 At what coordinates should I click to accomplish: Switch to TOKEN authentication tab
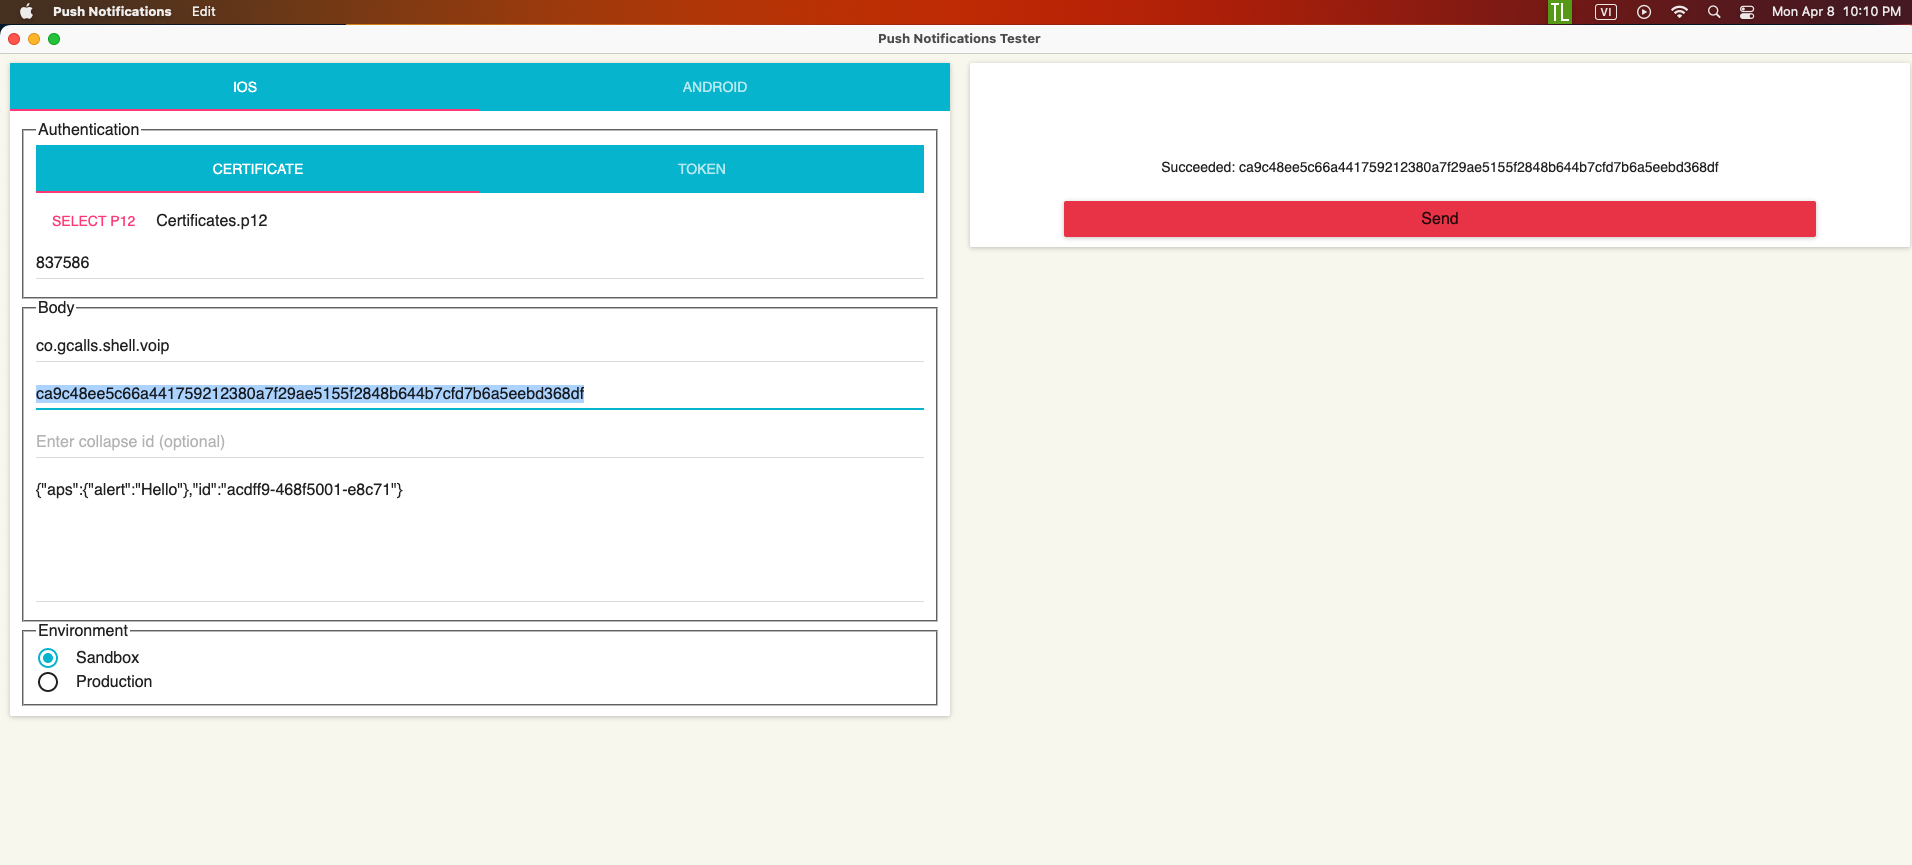pos(701,169)
